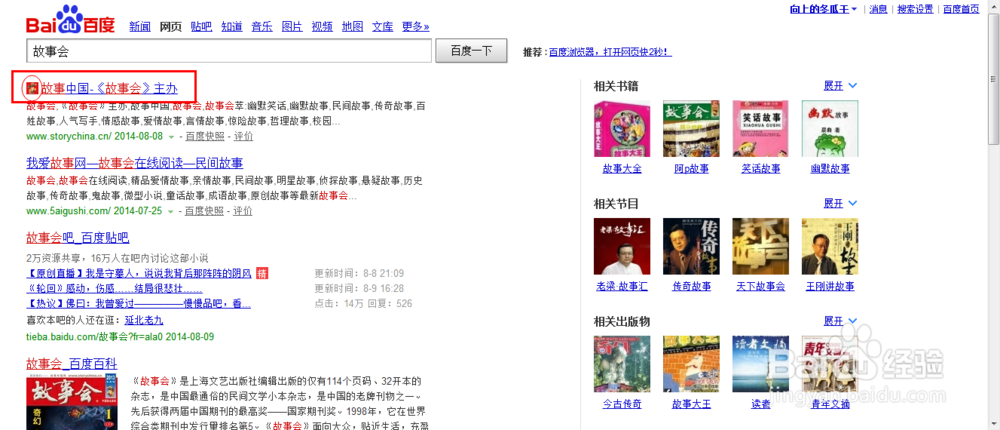Click the 故事大全 book cover
This screenshot has height=430, width=1000.
622,128
